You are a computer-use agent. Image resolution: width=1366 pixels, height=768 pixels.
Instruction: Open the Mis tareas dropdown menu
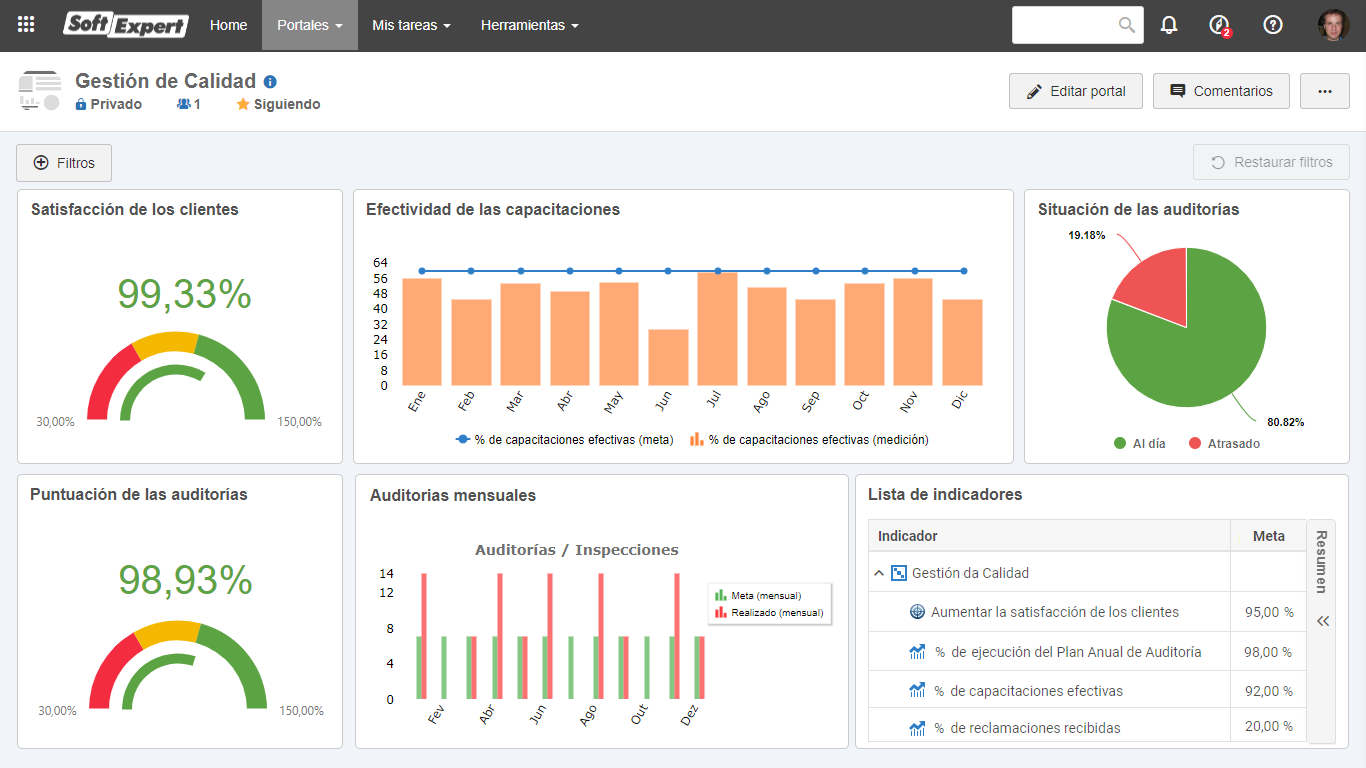tap(411, 25)
